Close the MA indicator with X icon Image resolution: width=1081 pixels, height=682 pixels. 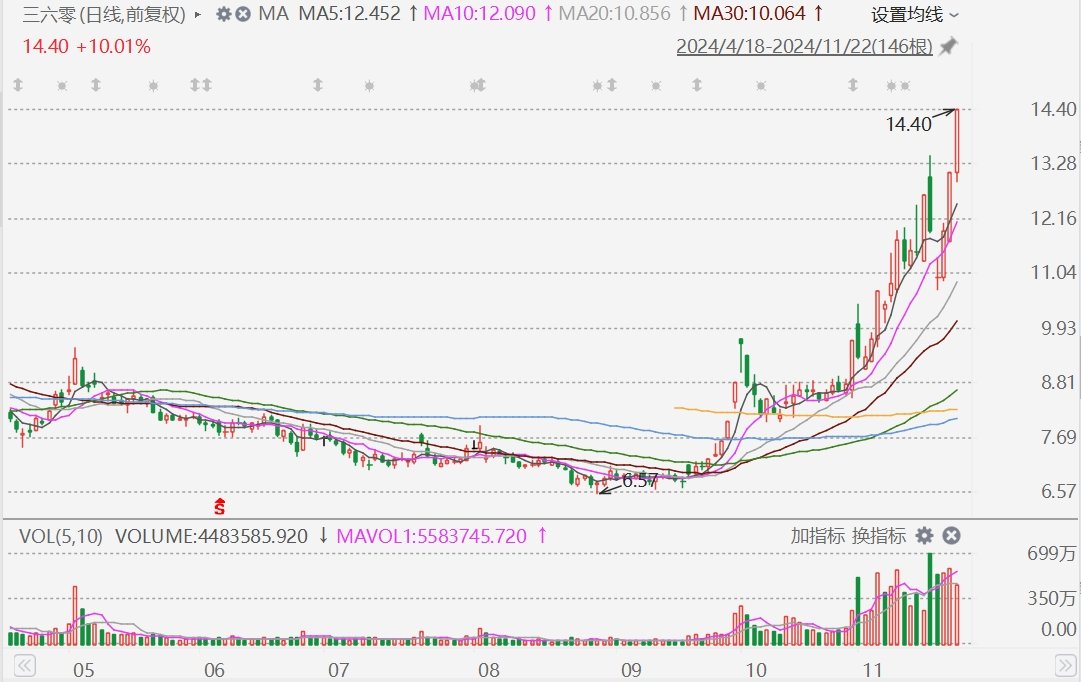click(x=243, y=14)
